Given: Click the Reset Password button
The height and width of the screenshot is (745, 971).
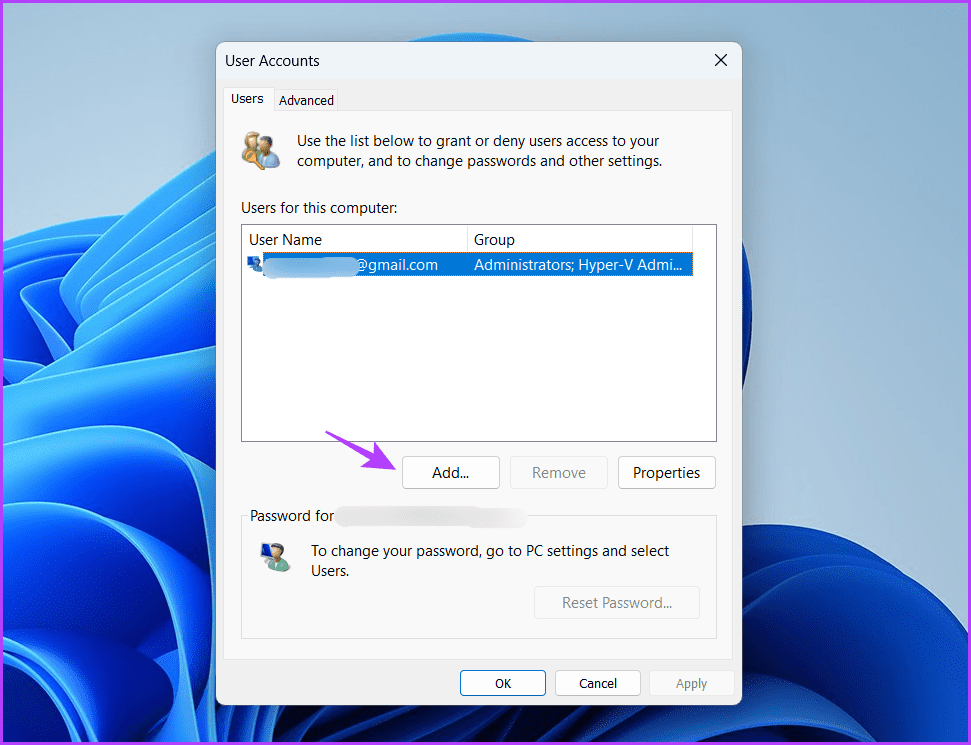Looking at the screenshot, I should click(x=616, y=602).
